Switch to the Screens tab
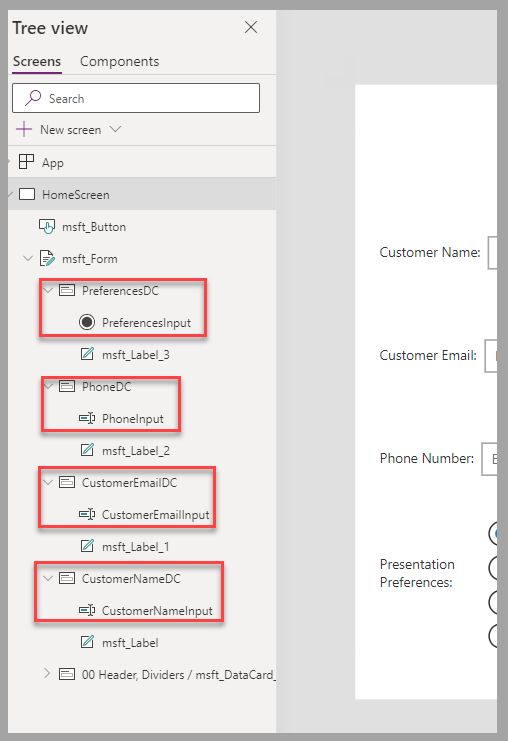 pyautogui.click(x=37, y=61)
